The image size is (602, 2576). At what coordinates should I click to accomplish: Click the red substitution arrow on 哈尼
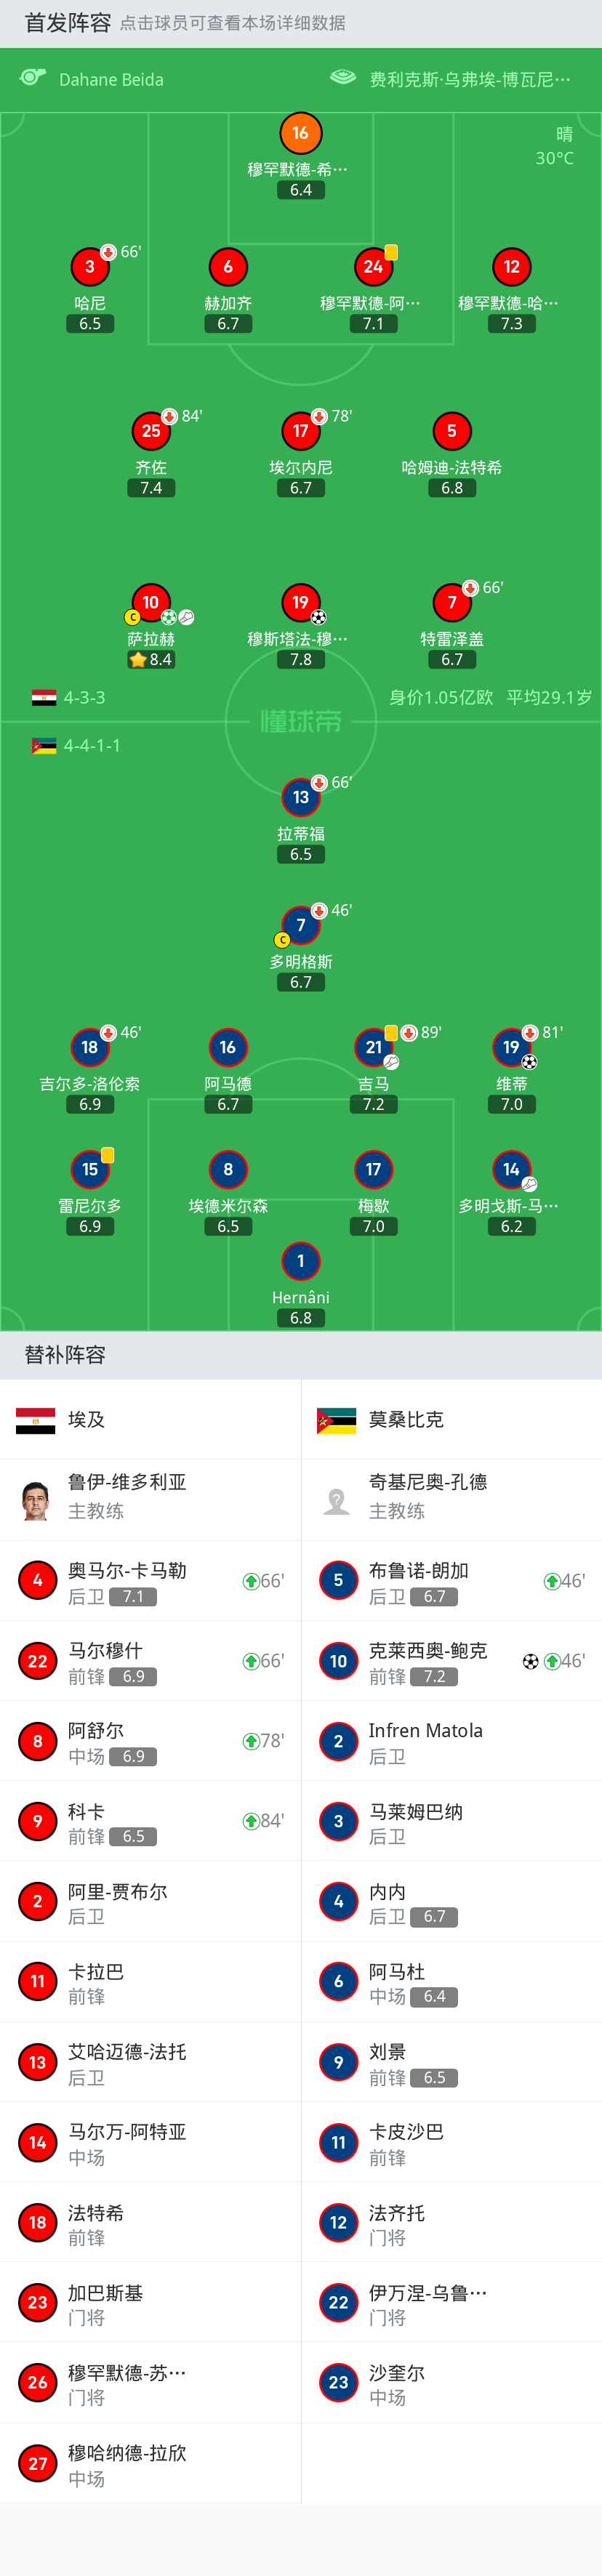(x=107, y=252)
